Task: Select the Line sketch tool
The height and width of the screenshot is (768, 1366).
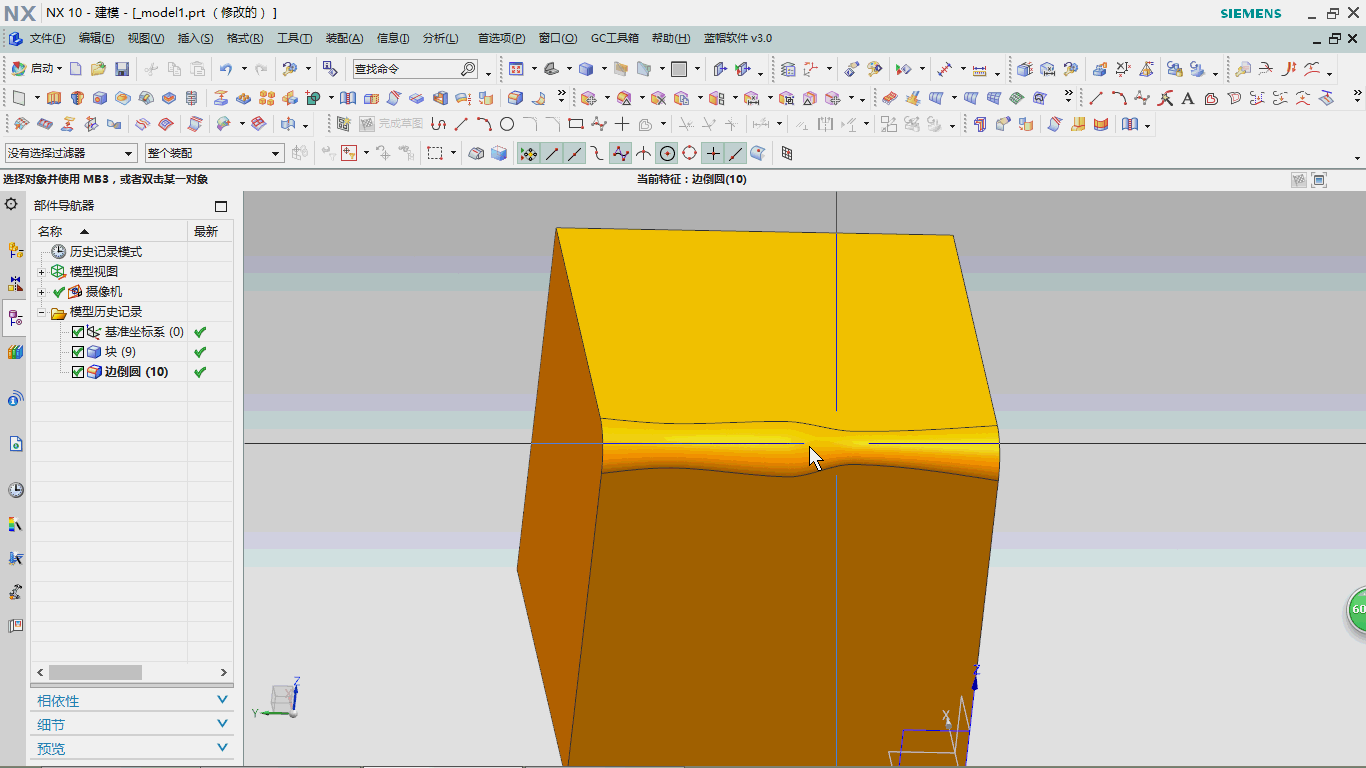Action: pos(461,125)
